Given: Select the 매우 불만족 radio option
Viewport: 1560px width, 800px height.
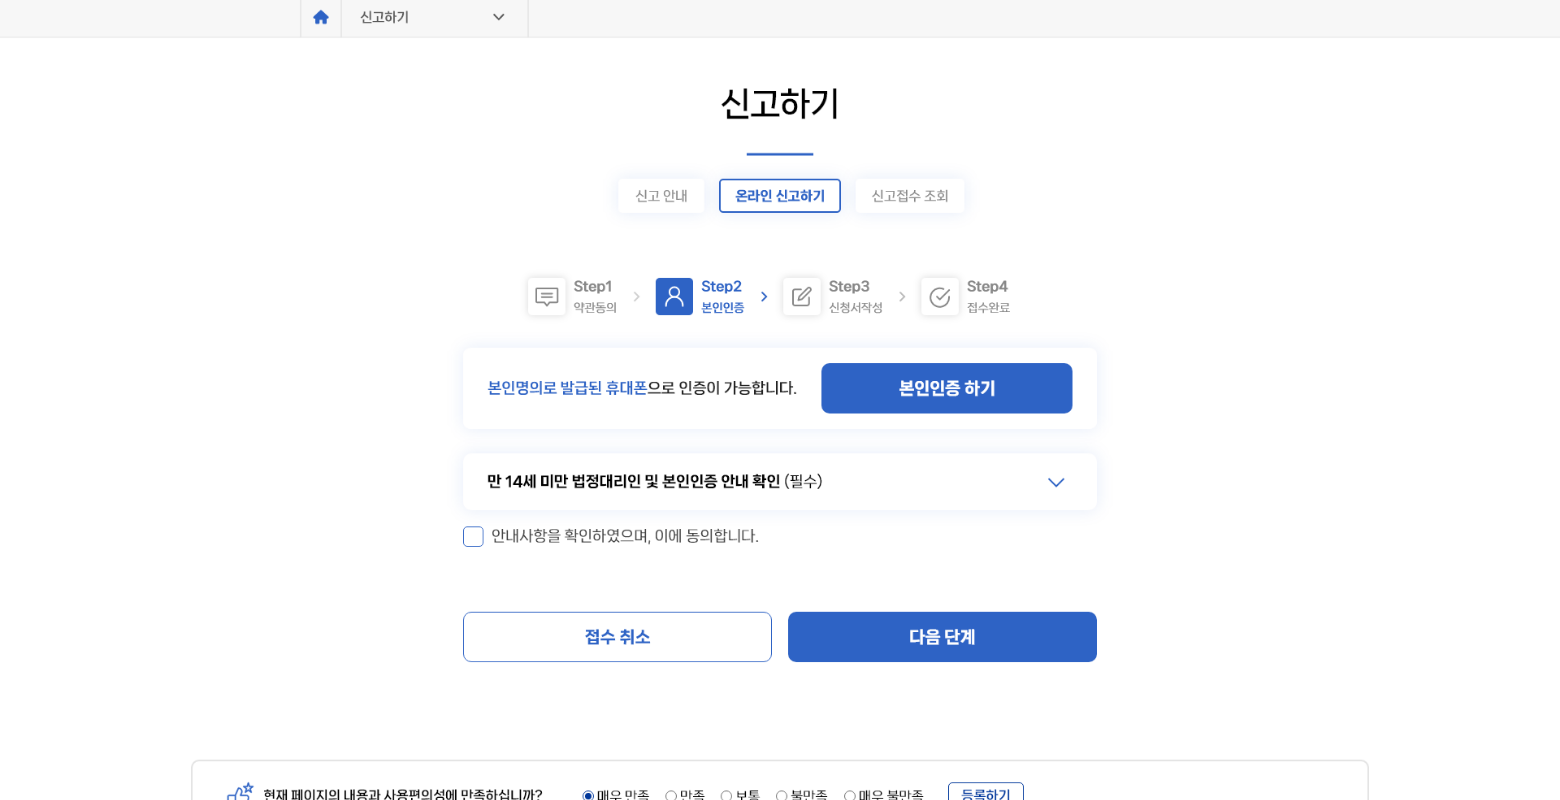Looking at the screenshot, I should click(849, 796).
